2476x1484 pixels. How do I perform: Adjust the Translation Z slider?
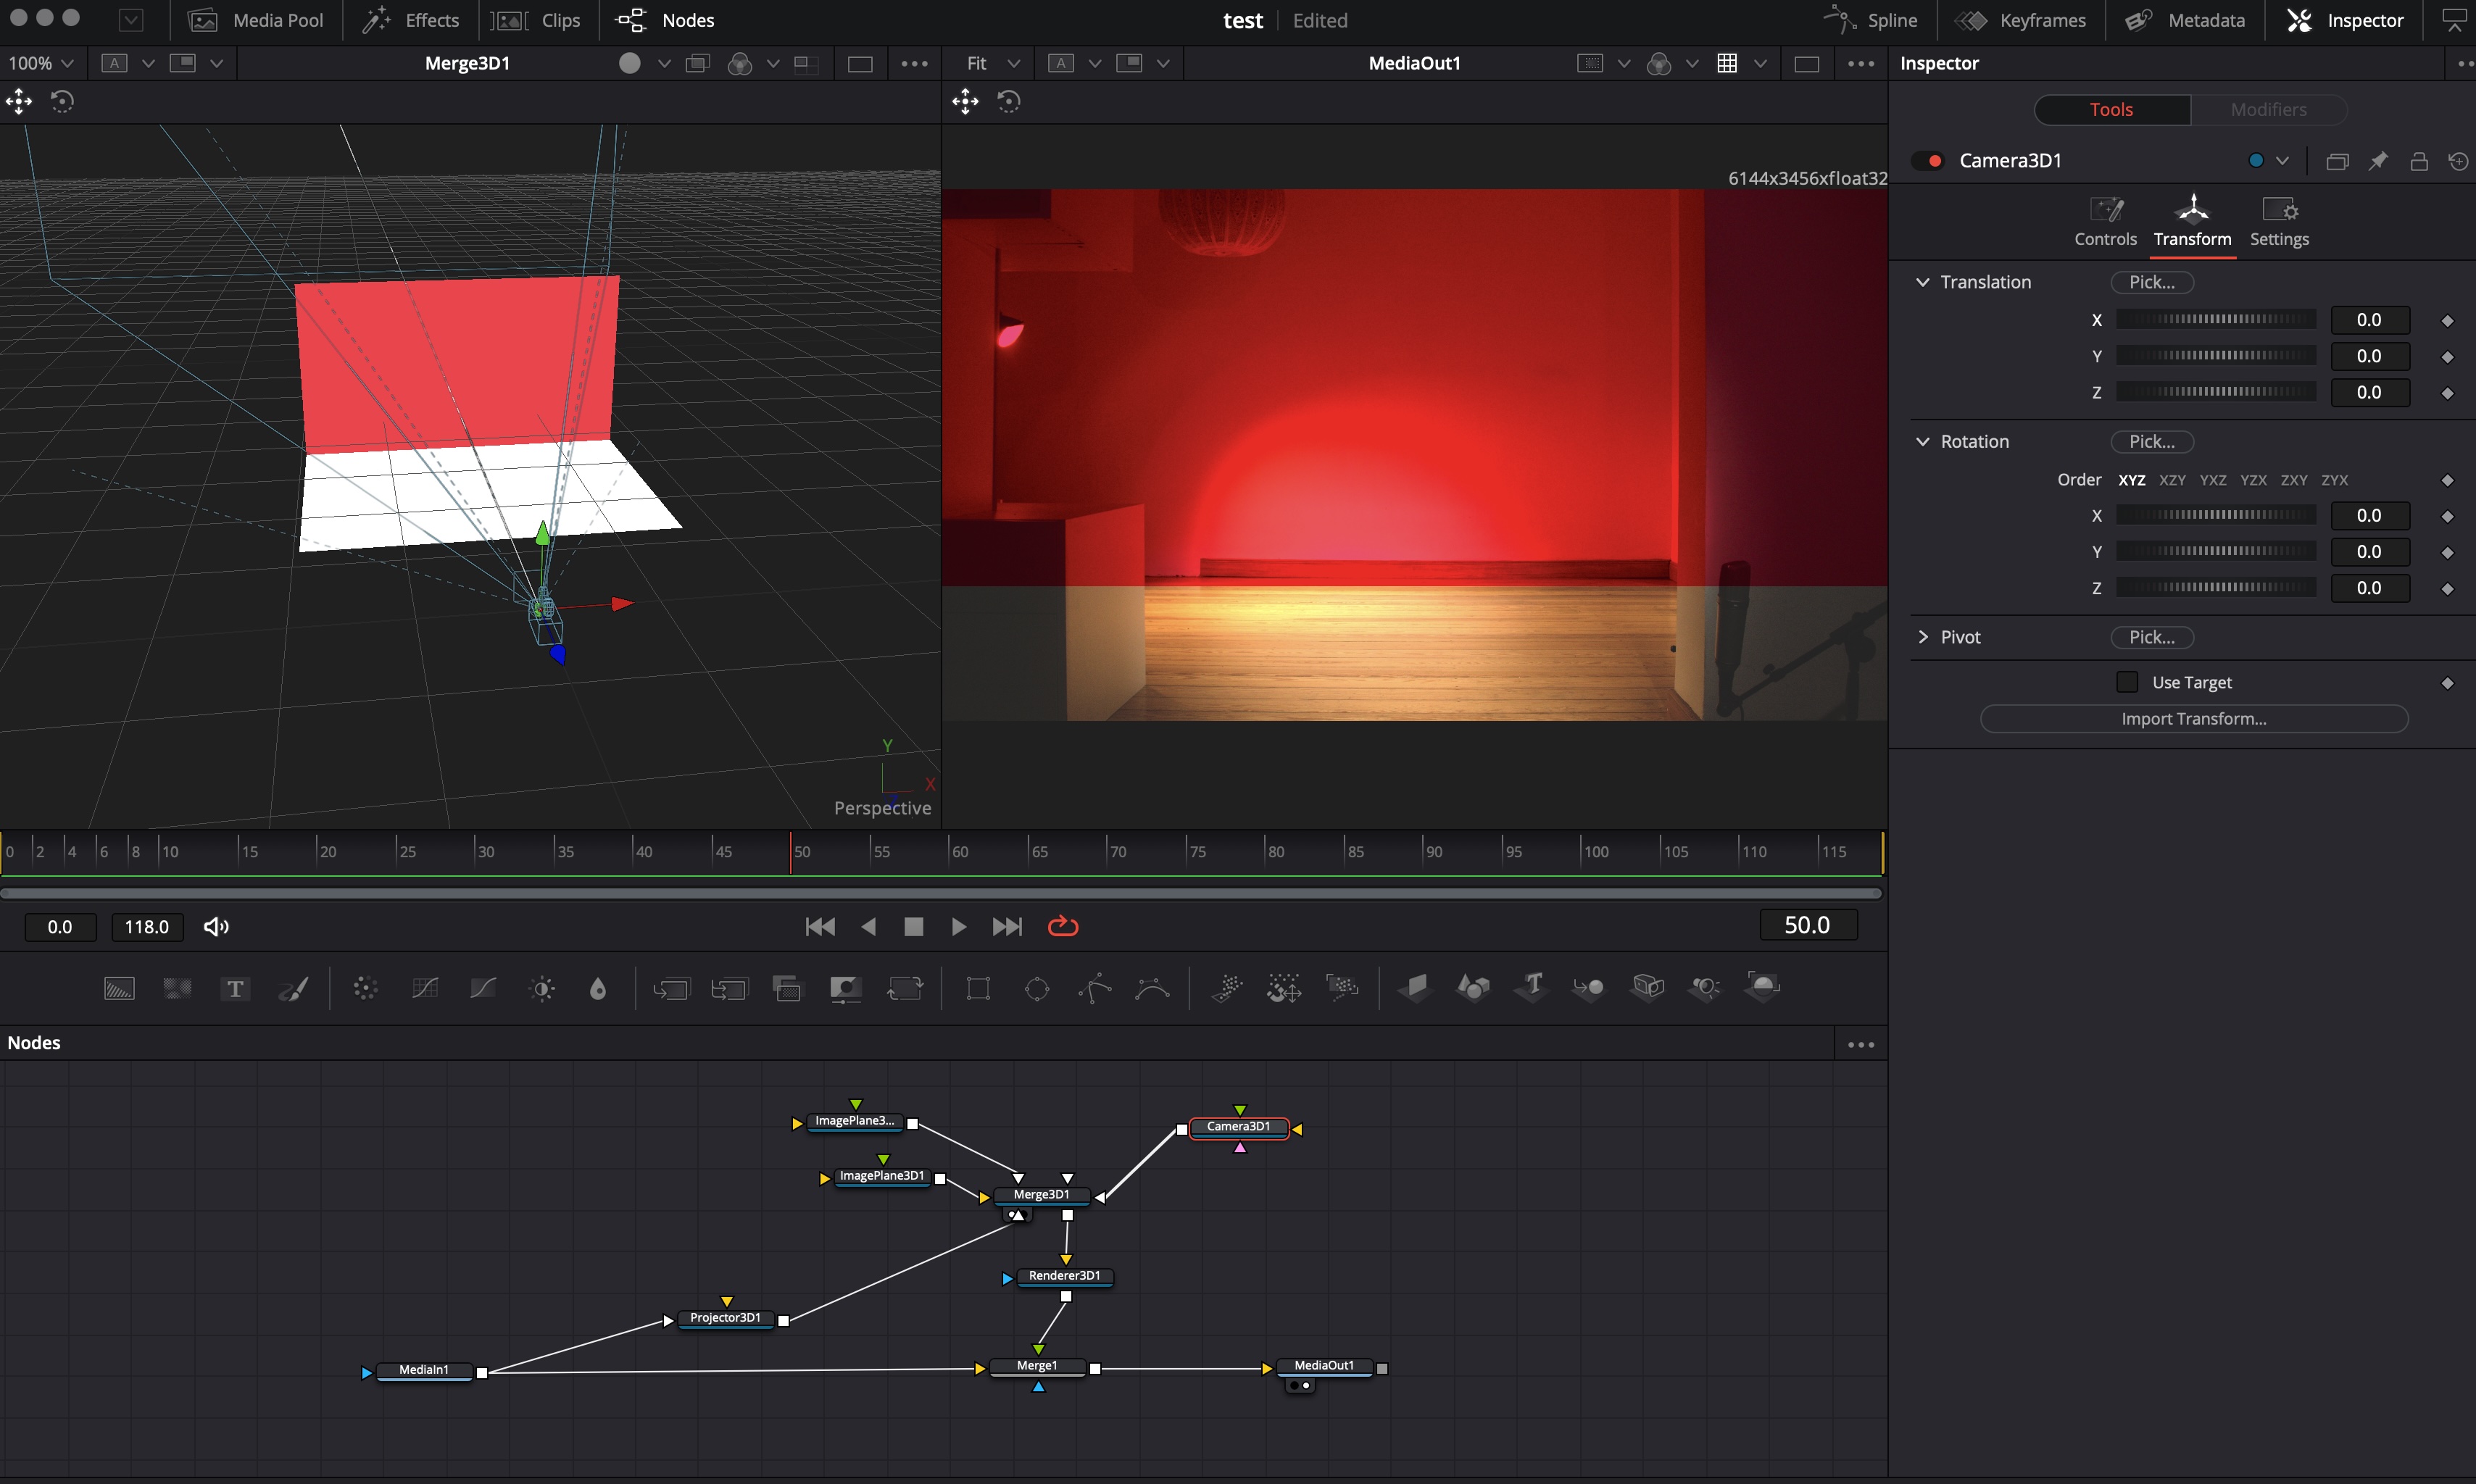(2216, 392)
